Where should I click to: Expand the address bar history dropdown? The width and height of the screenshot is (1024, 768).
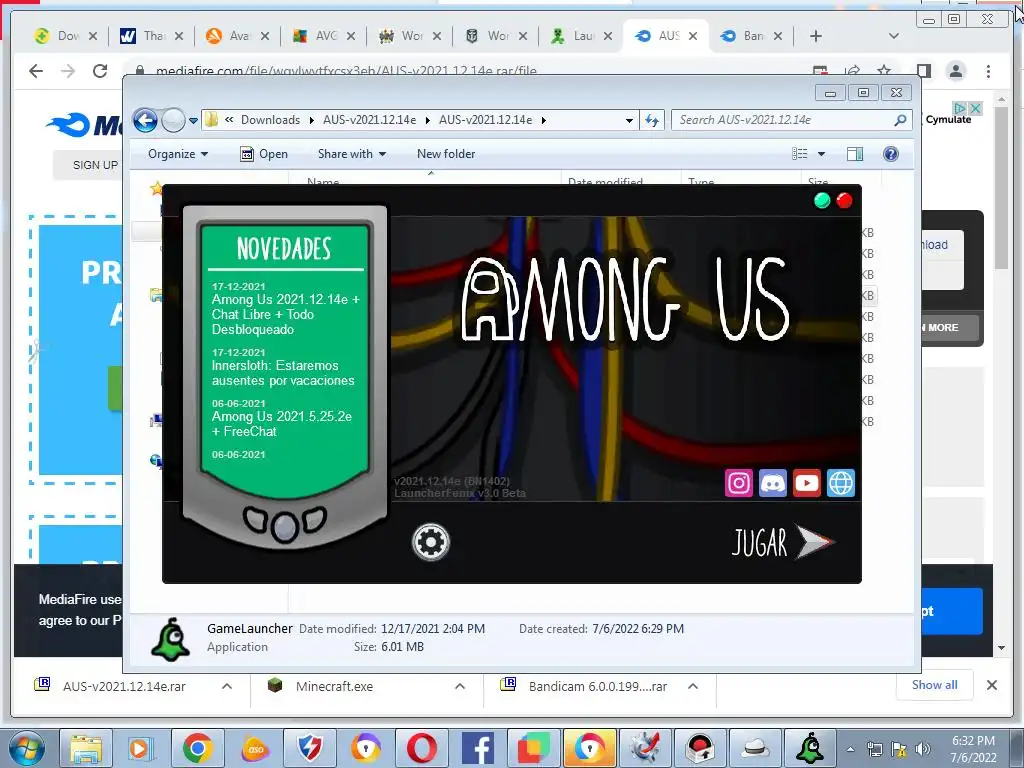(x=629, y=120)
